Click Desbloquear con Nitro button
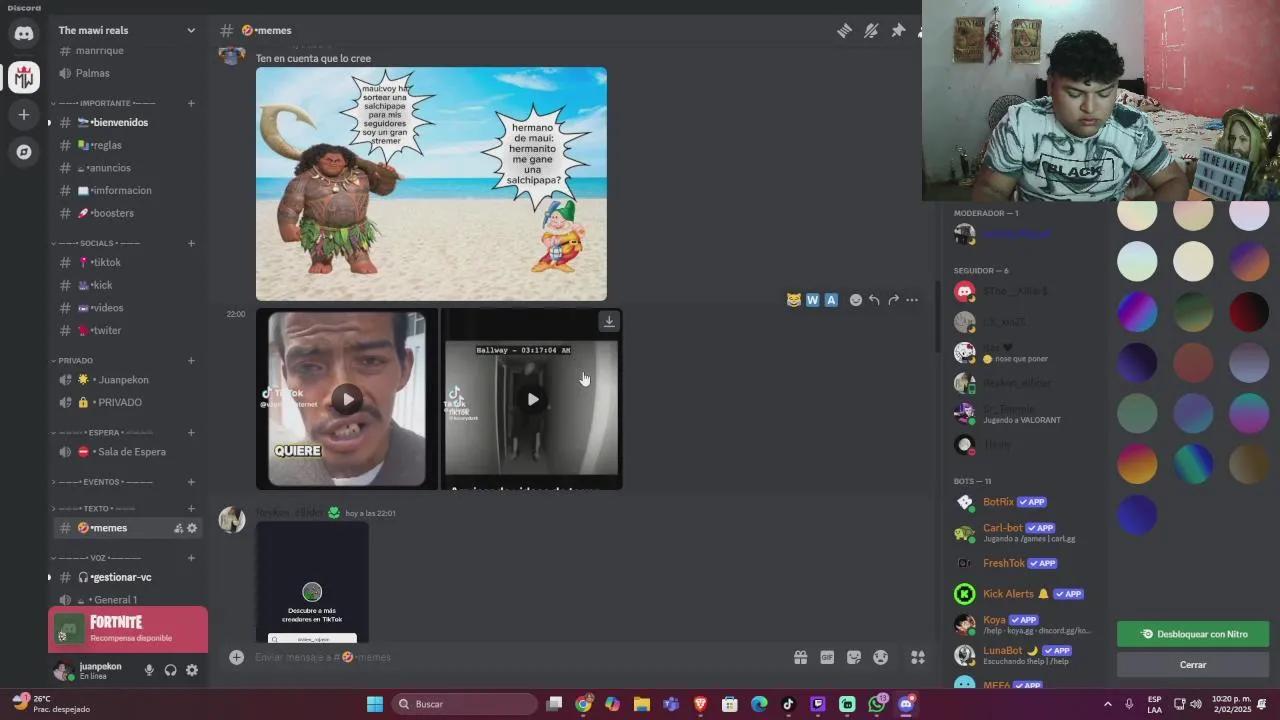 tap(1193, 634)
